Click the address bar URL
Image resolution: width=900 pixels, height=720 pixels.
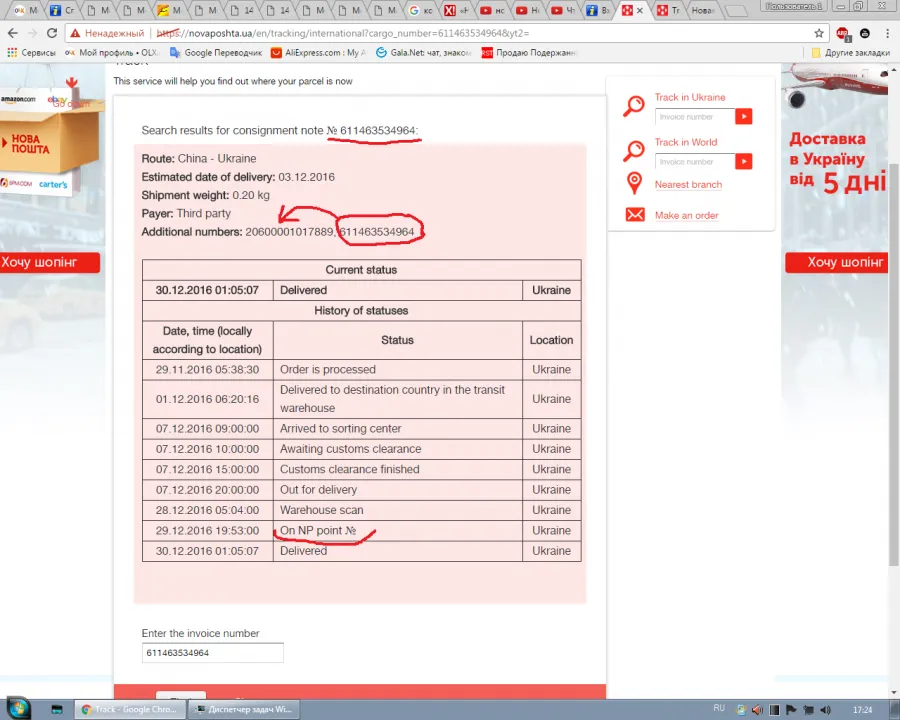343,33
